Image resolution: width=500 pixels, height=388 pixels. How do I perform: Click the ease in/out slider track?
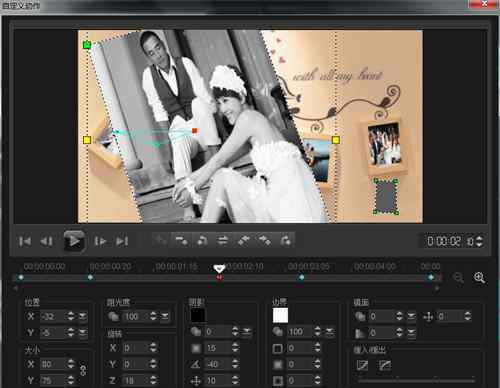[417, 380]
